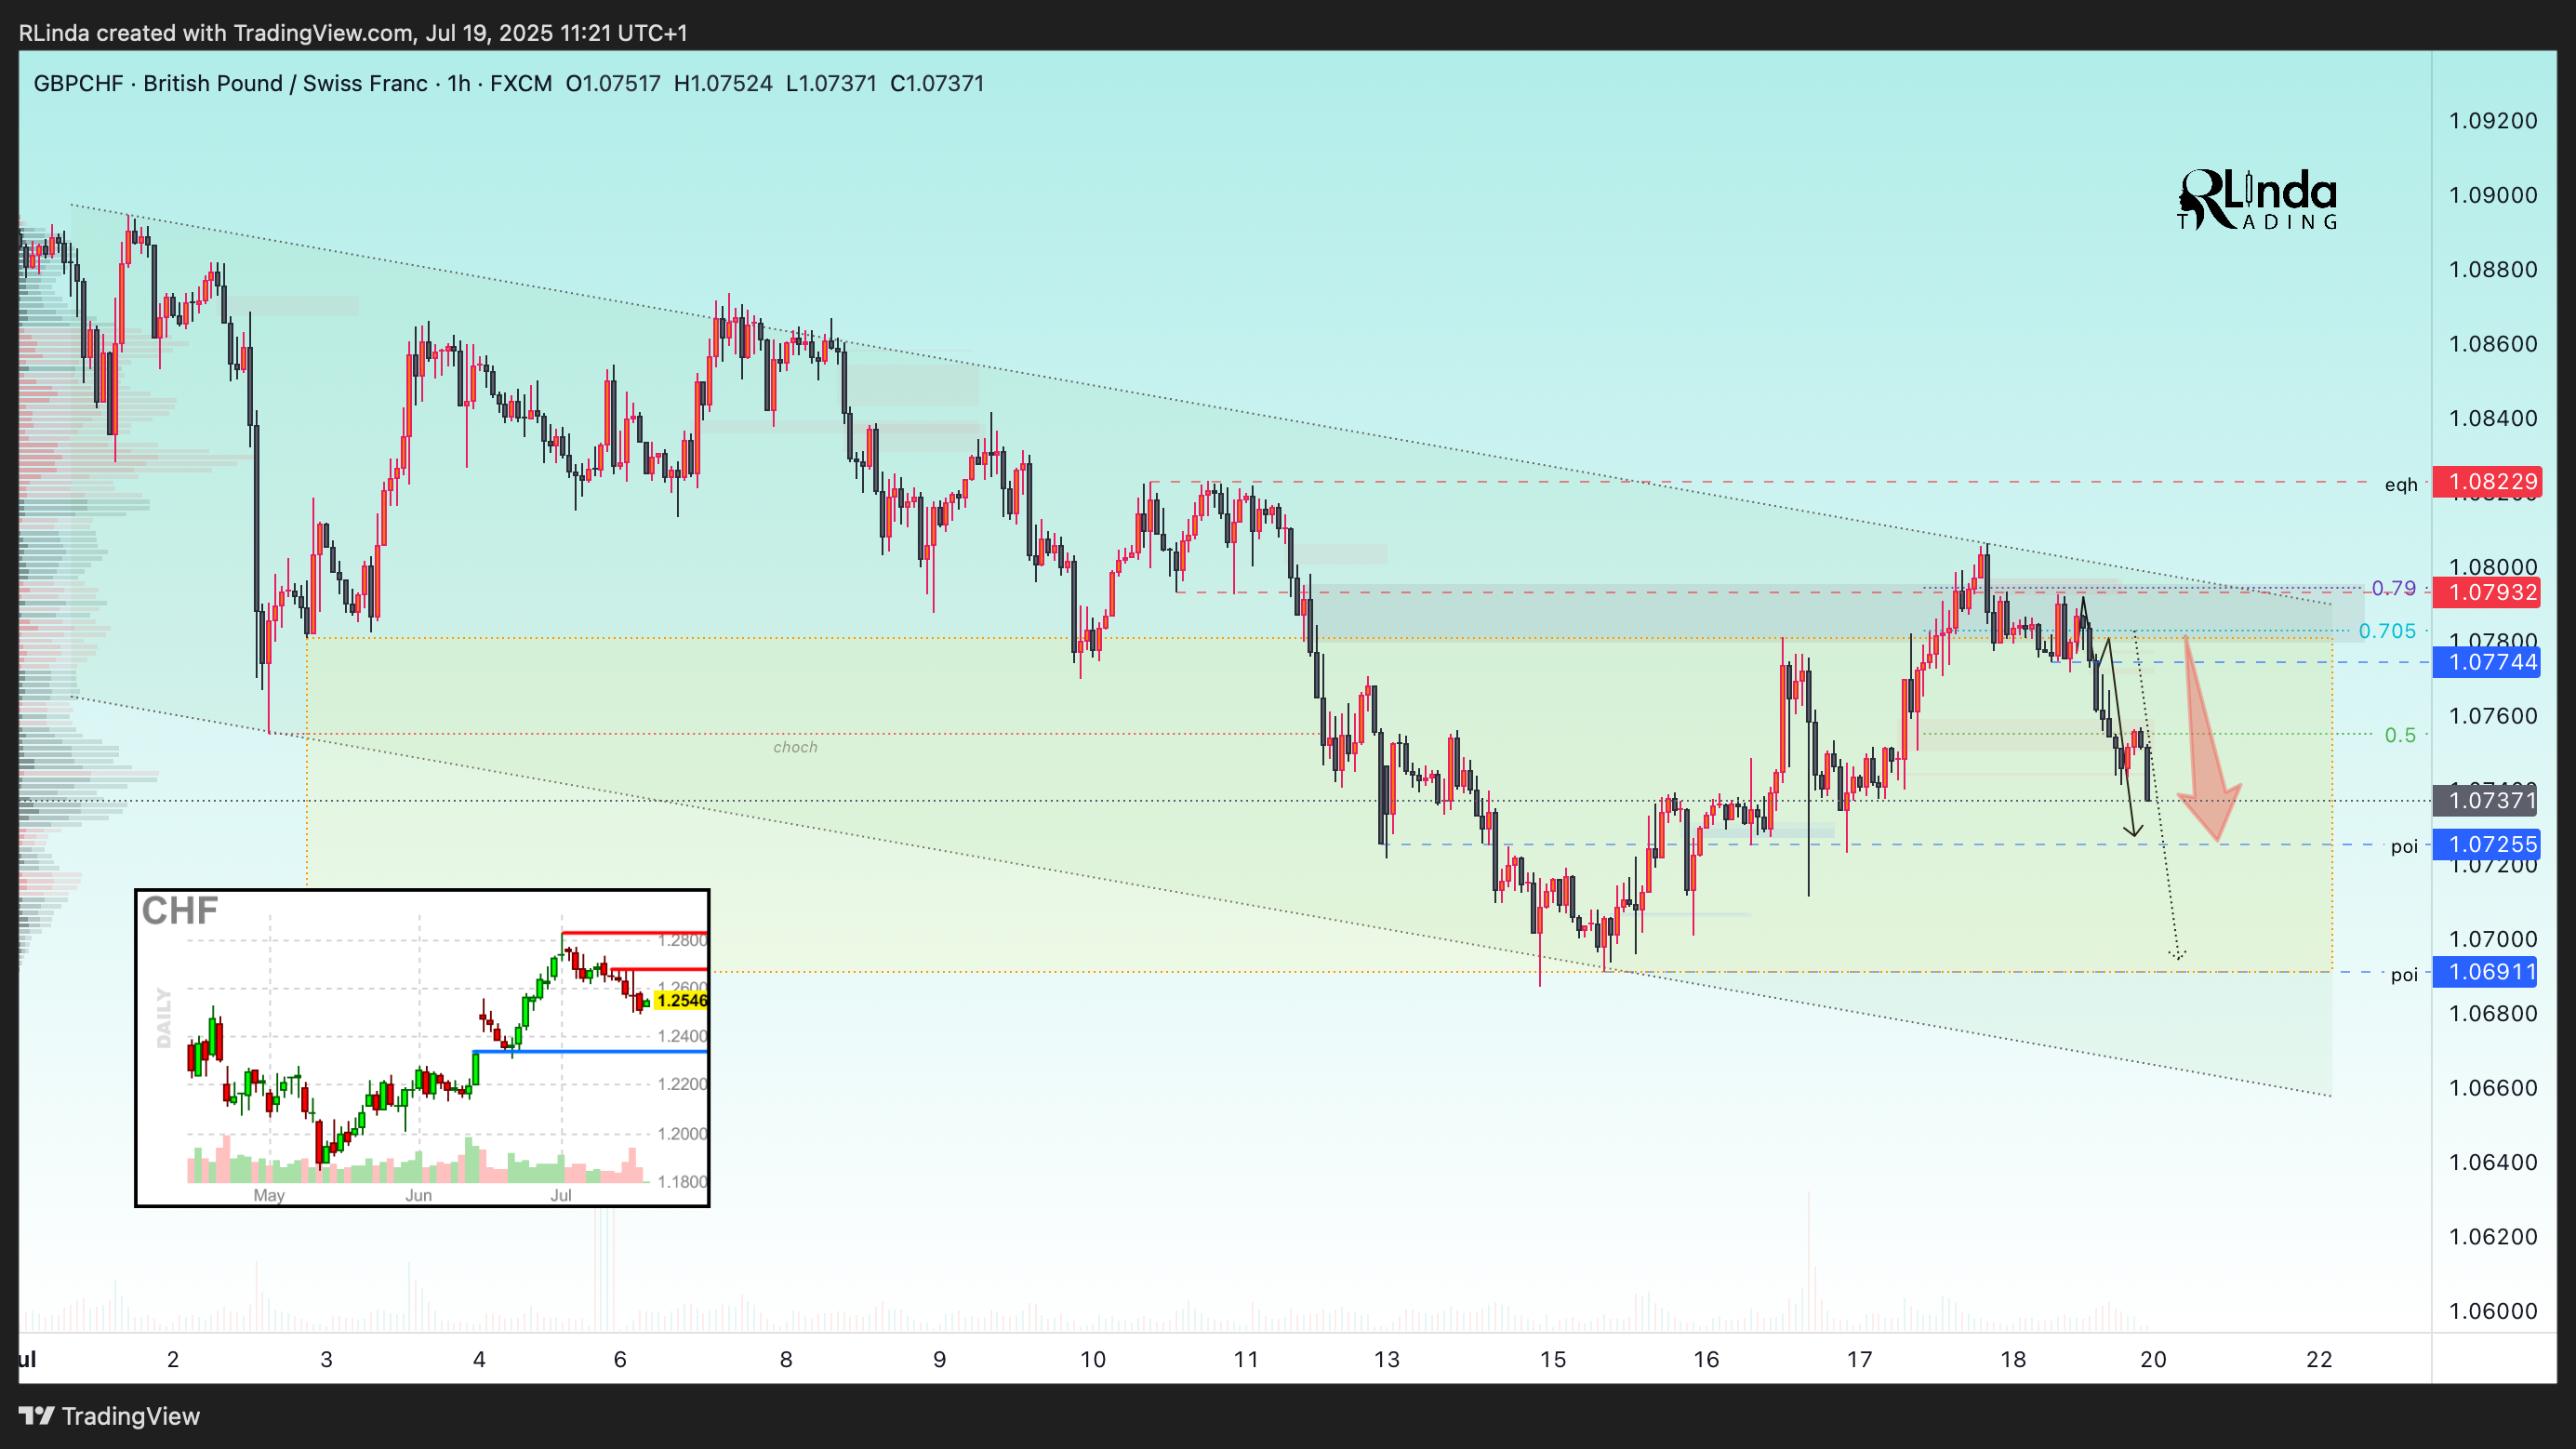Click the low value L1.07371

pos(831,83)
